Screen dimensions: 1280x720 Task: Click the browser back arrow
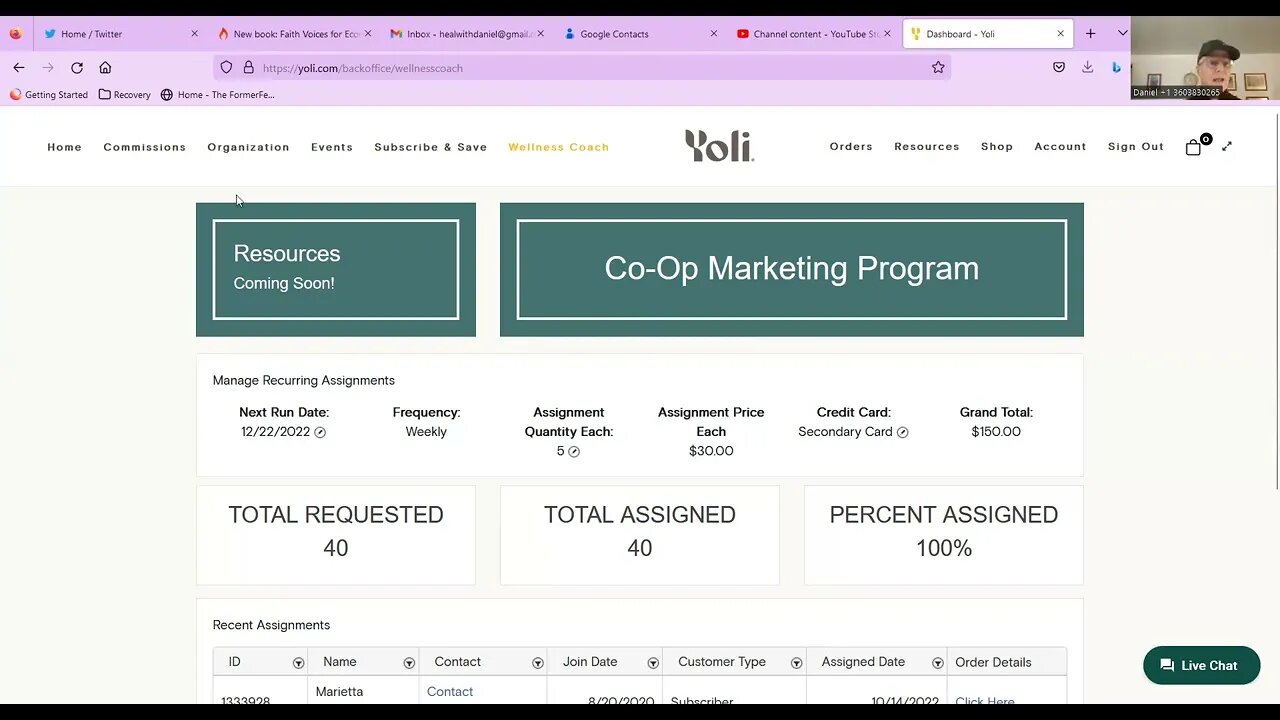click(19, 67)
